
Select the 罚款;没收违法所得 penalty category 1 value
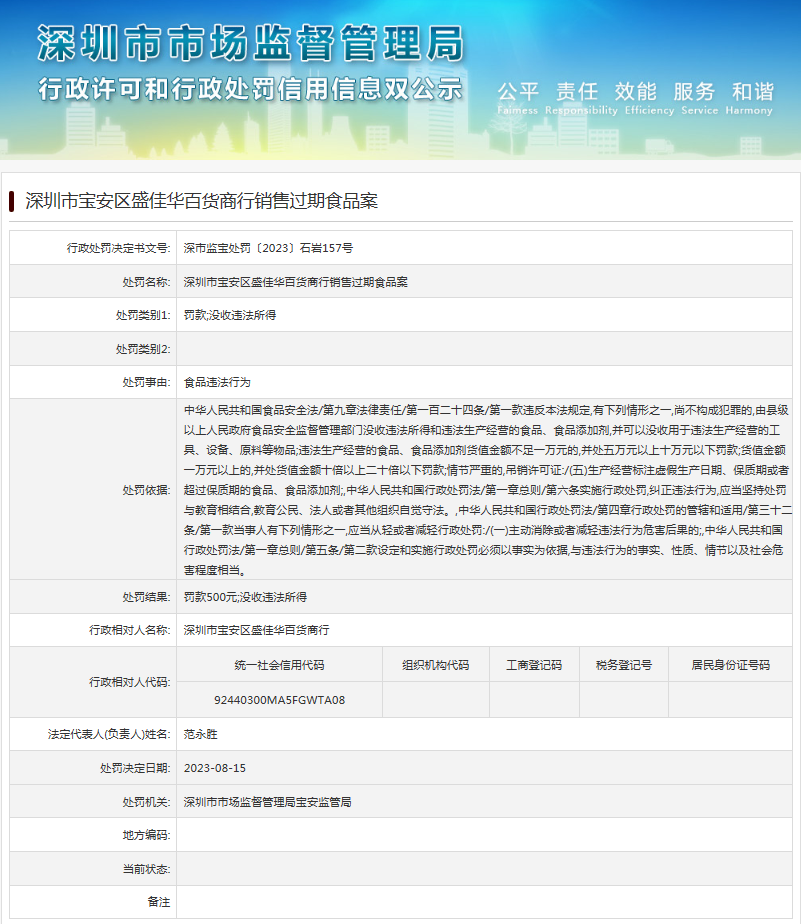[x=230, y=315]
